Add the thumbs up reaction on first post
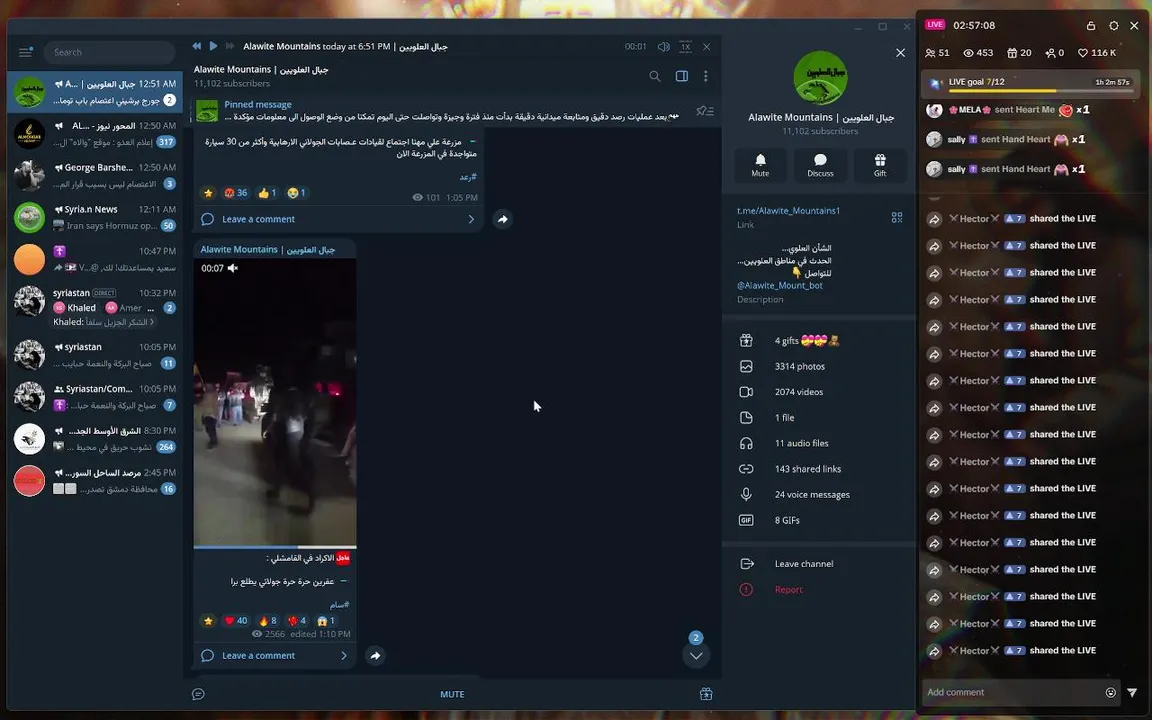The width and height of the screenshot is (1152, 720). click(267, 193)
